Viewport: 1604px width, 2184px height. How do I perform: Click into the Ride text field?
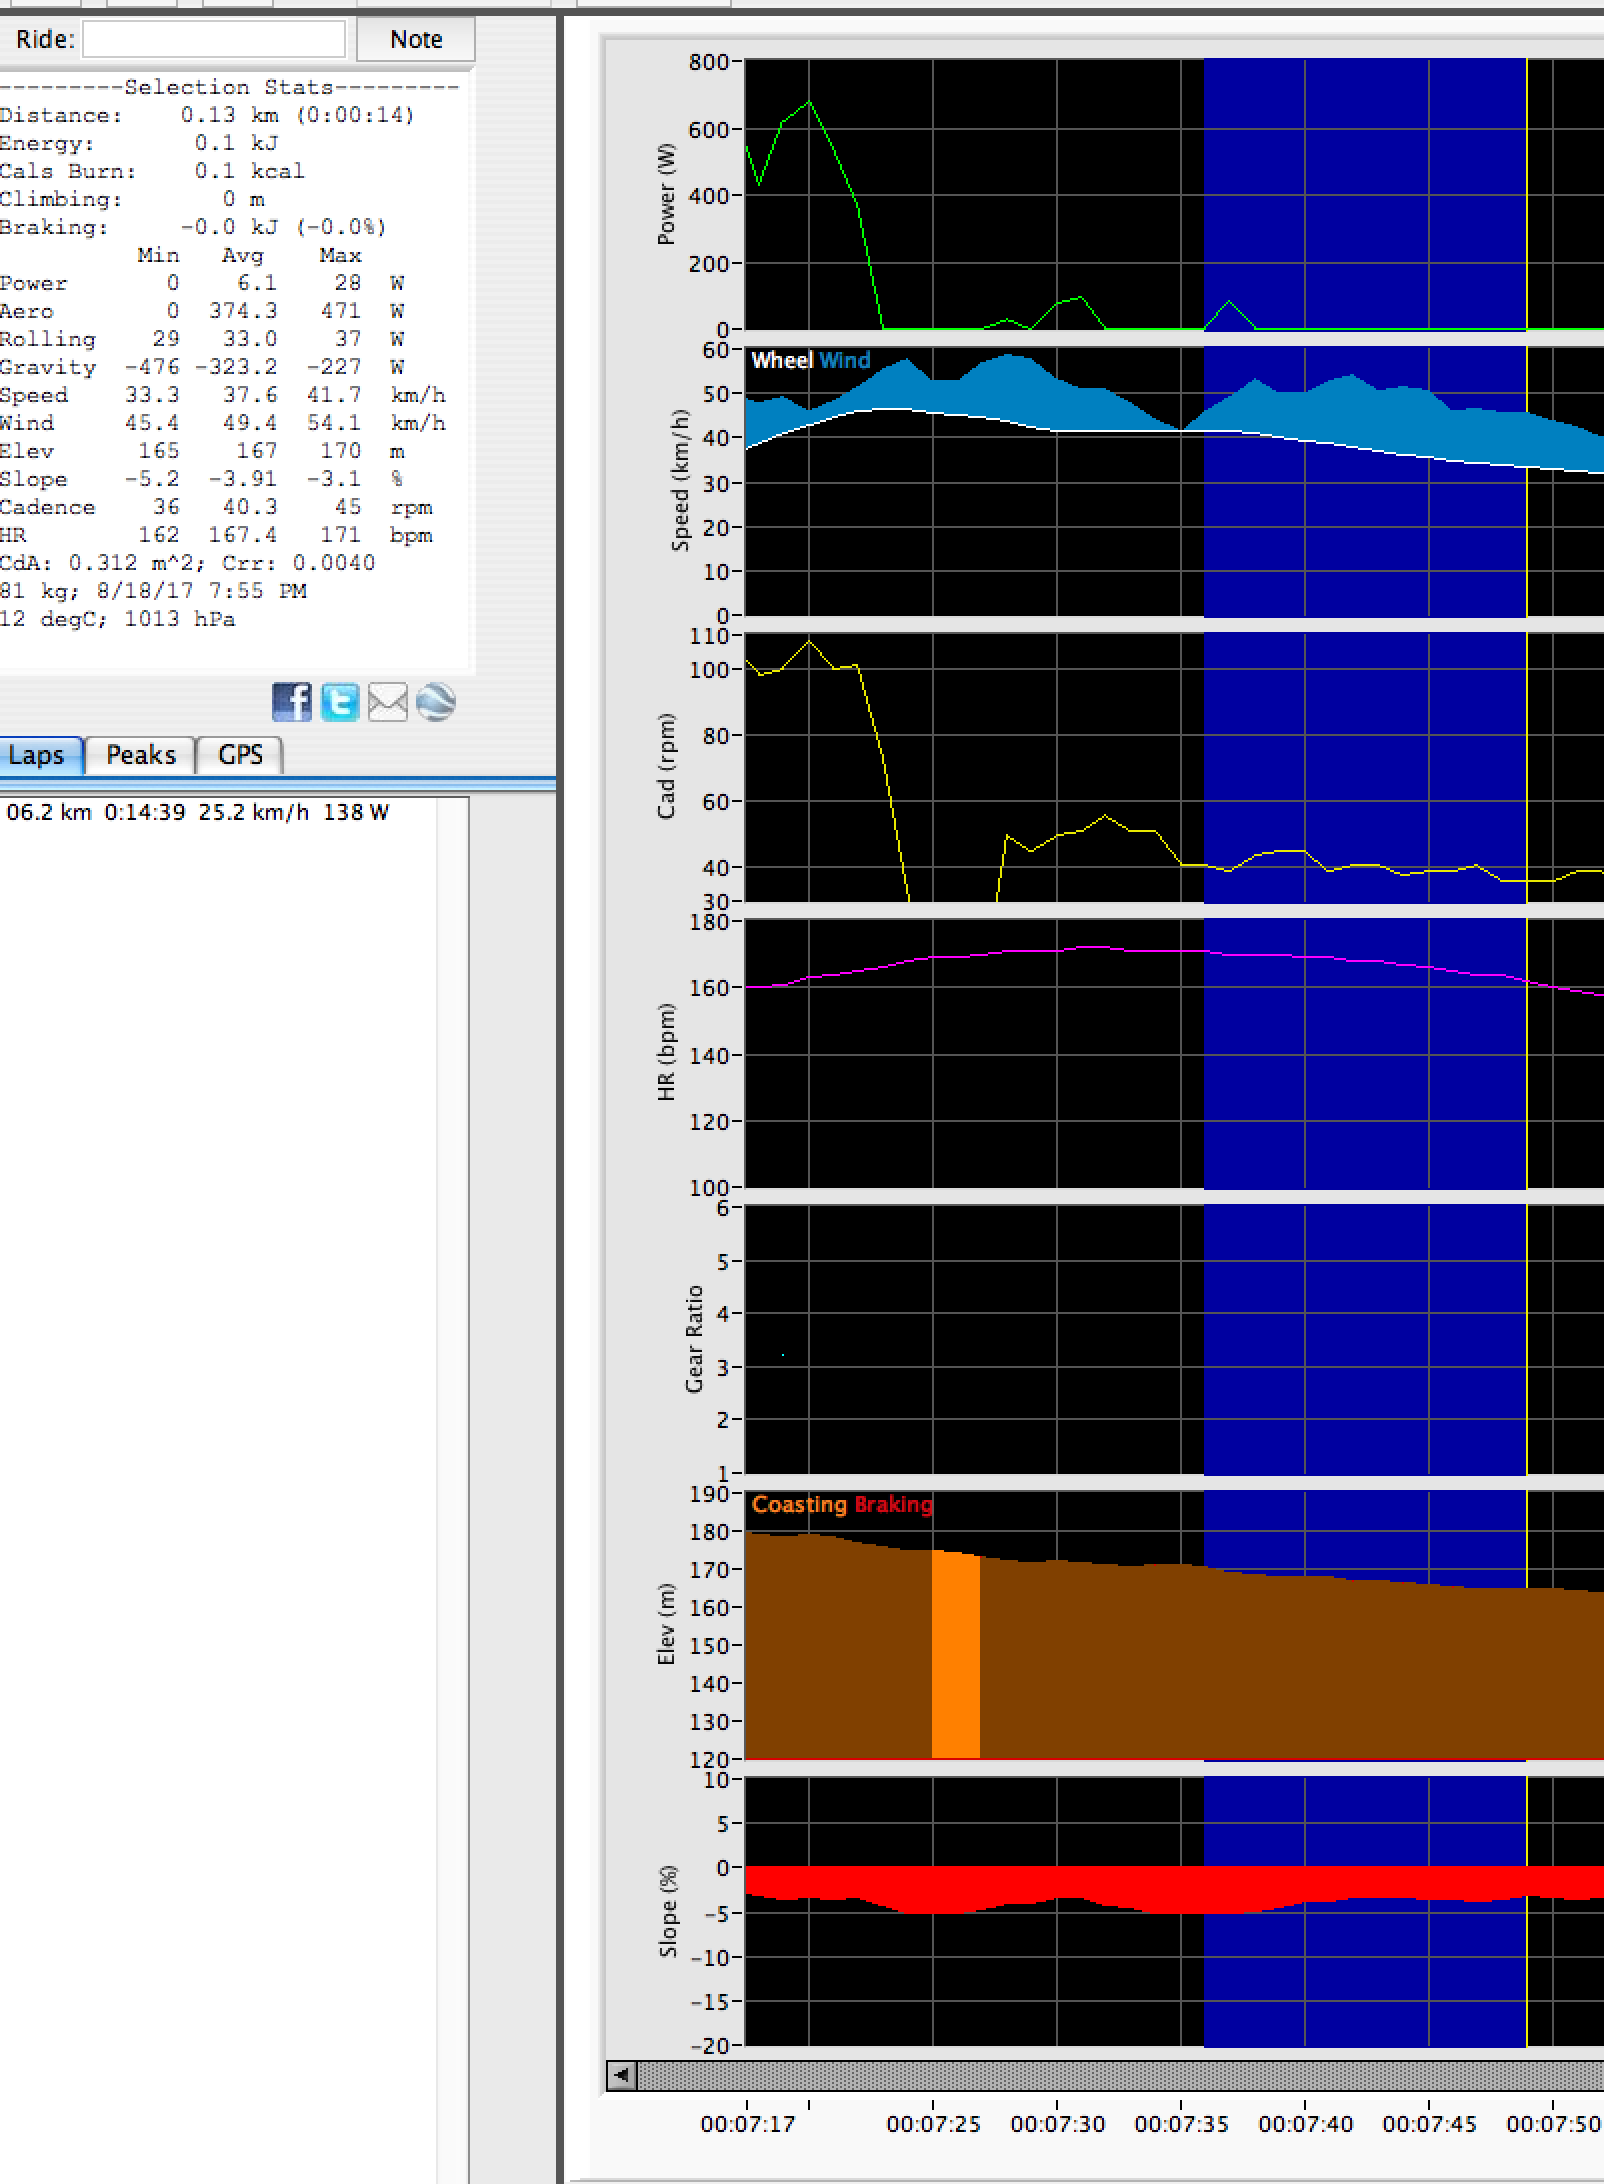pyautogui.click(x=213, y=40)
